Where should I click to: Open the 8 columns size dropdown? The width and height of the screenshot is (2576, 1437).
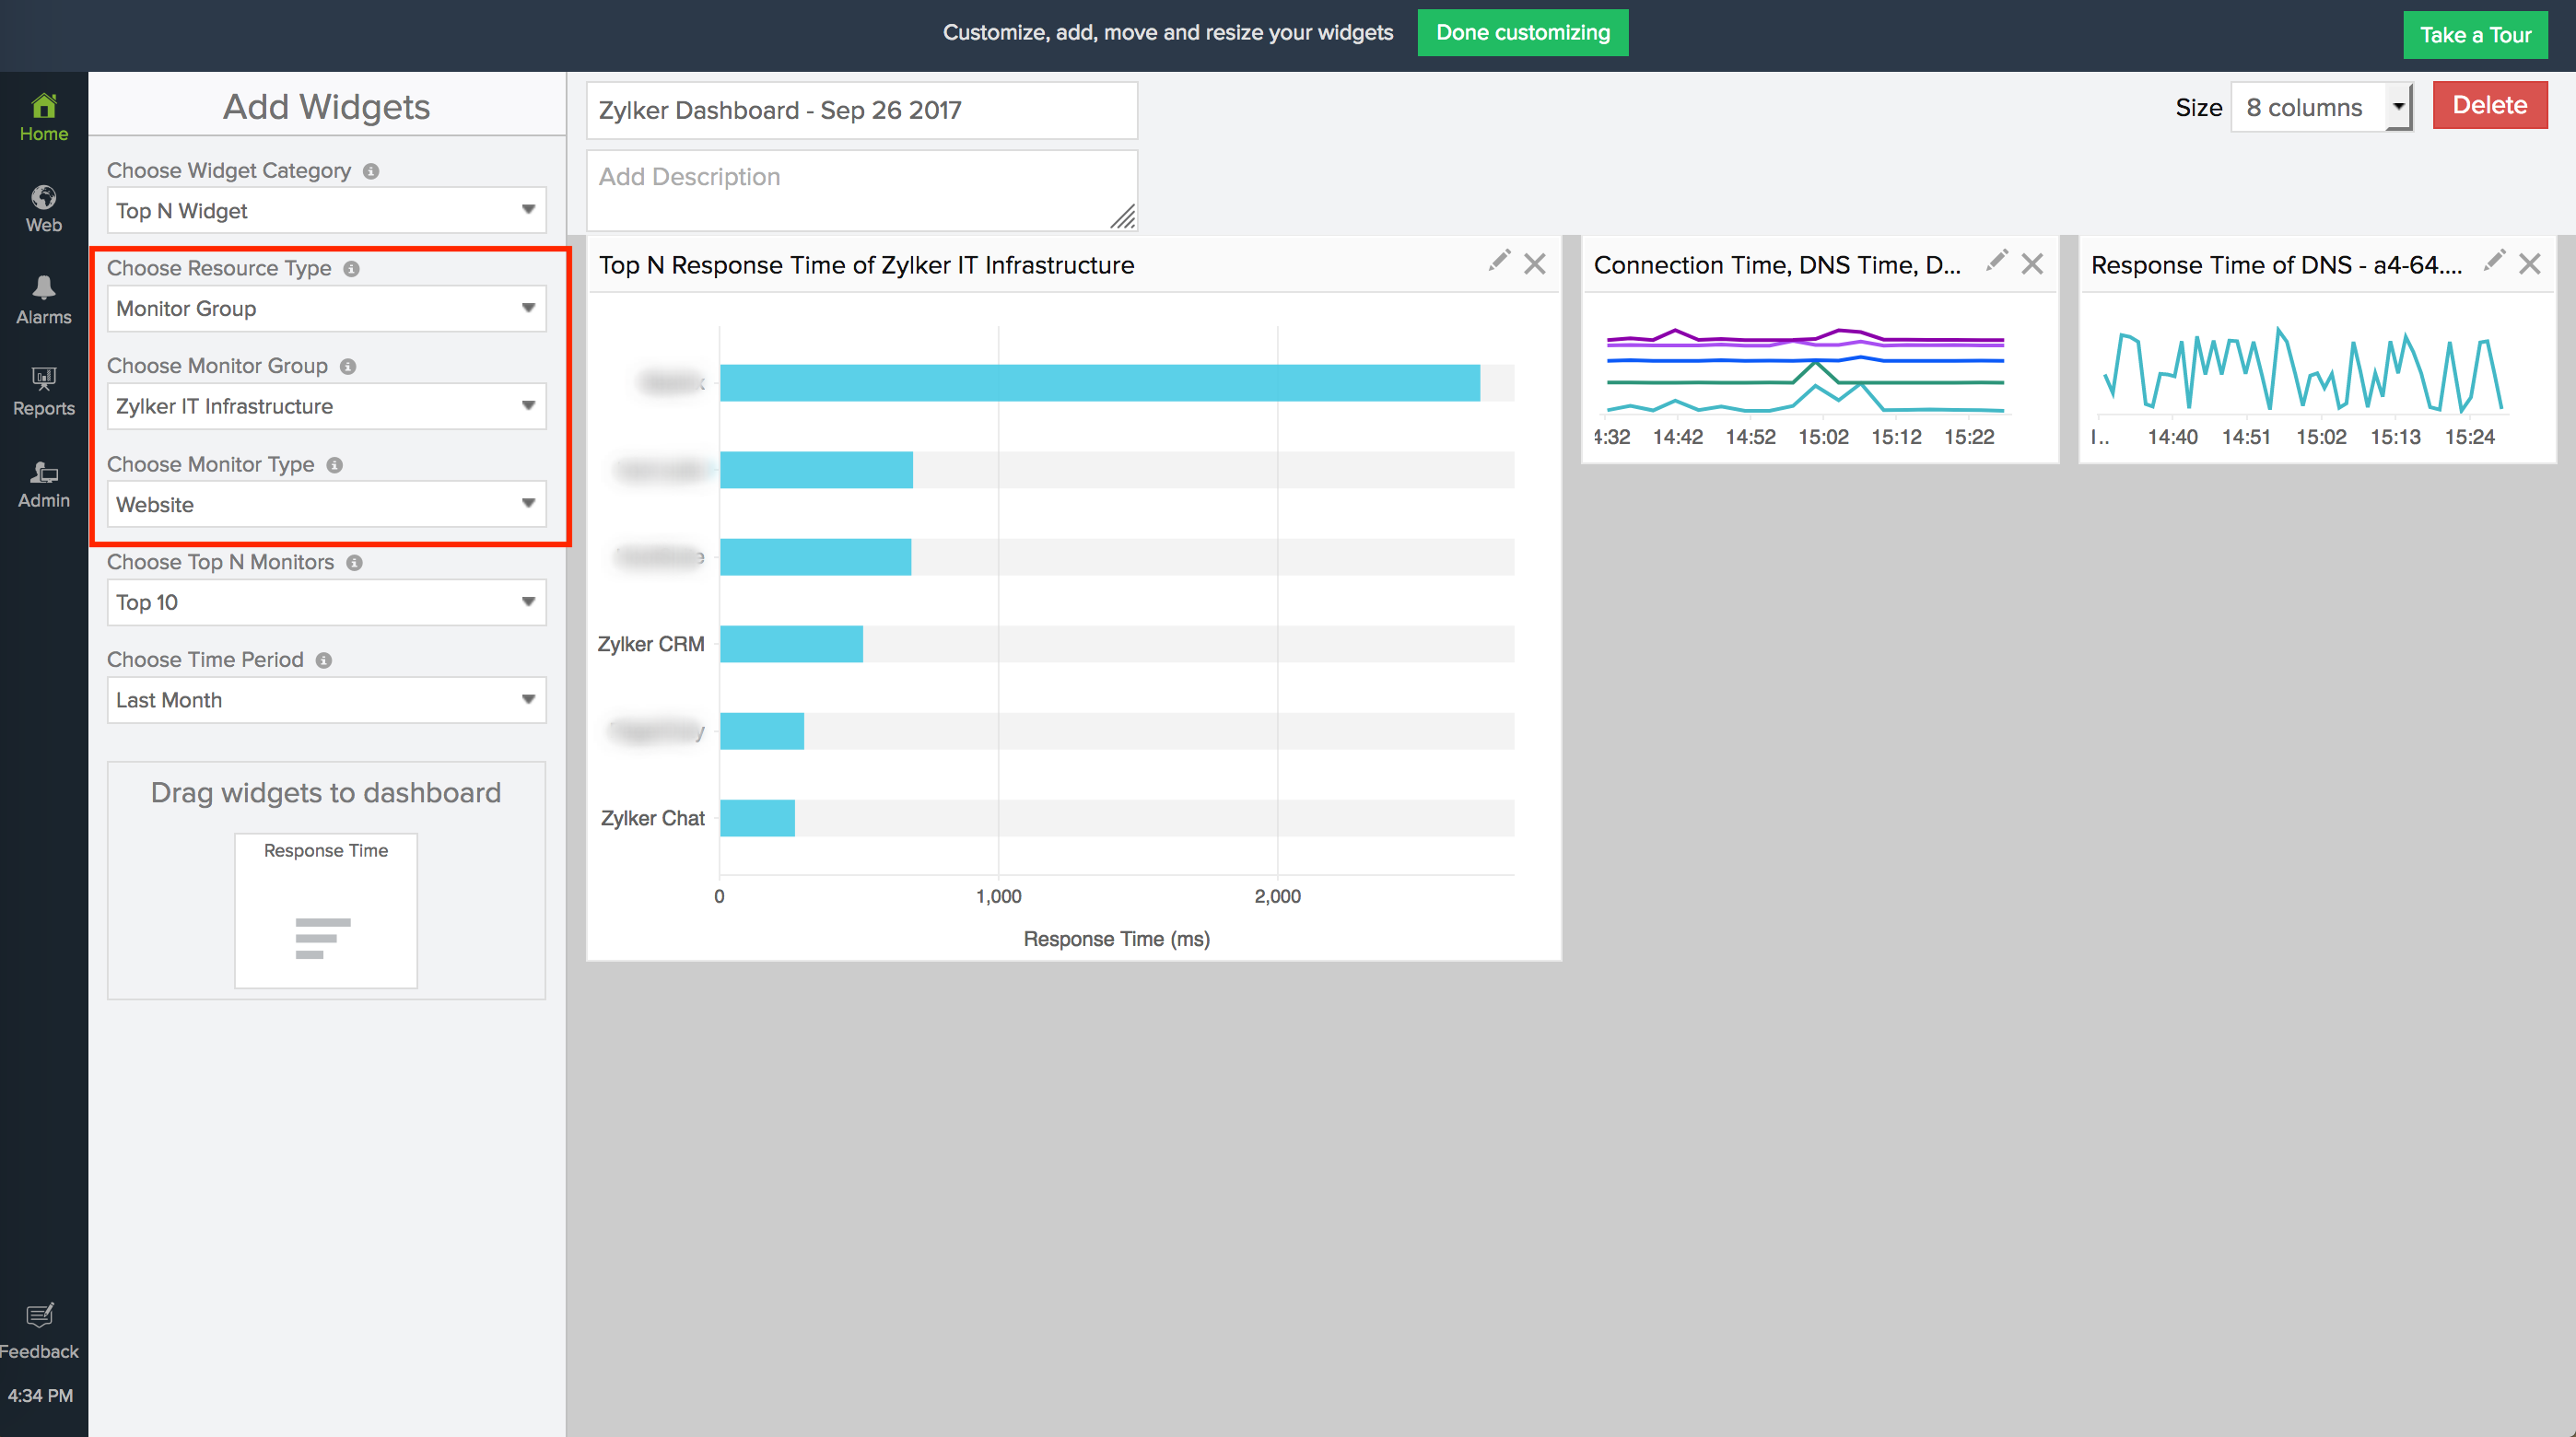(x=2320, y=107)
